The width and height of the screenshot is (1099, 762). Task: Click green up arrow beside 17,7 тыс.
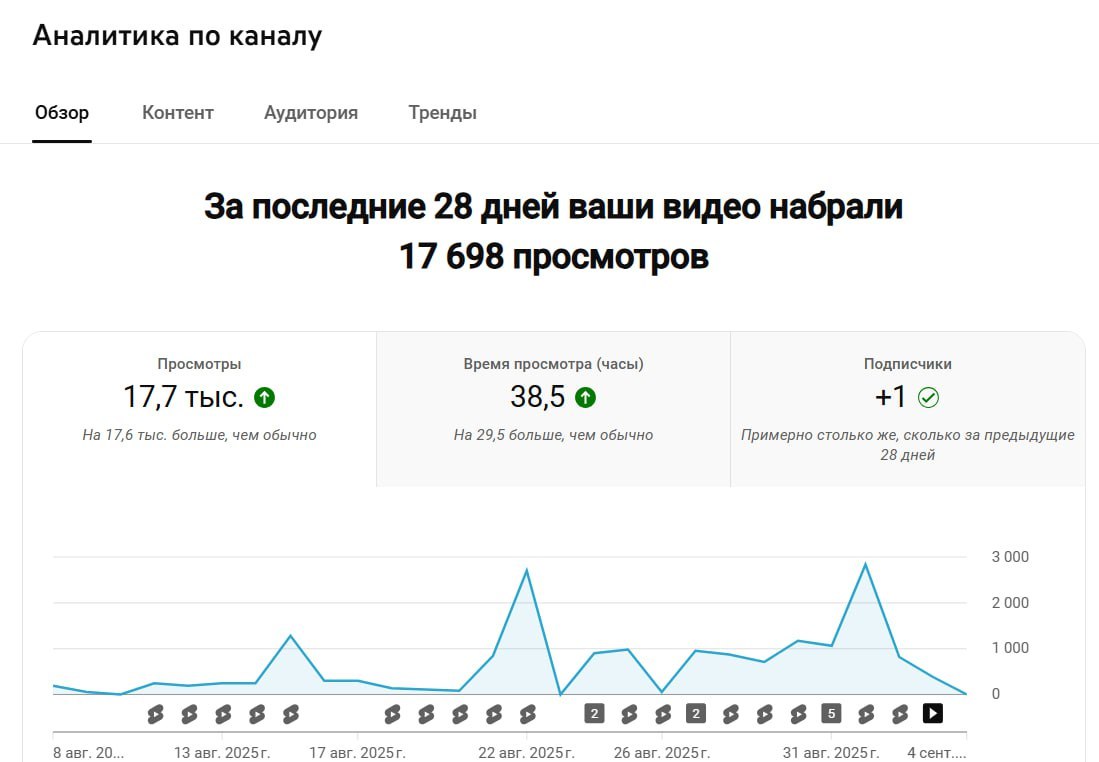[x=264, y=398]
